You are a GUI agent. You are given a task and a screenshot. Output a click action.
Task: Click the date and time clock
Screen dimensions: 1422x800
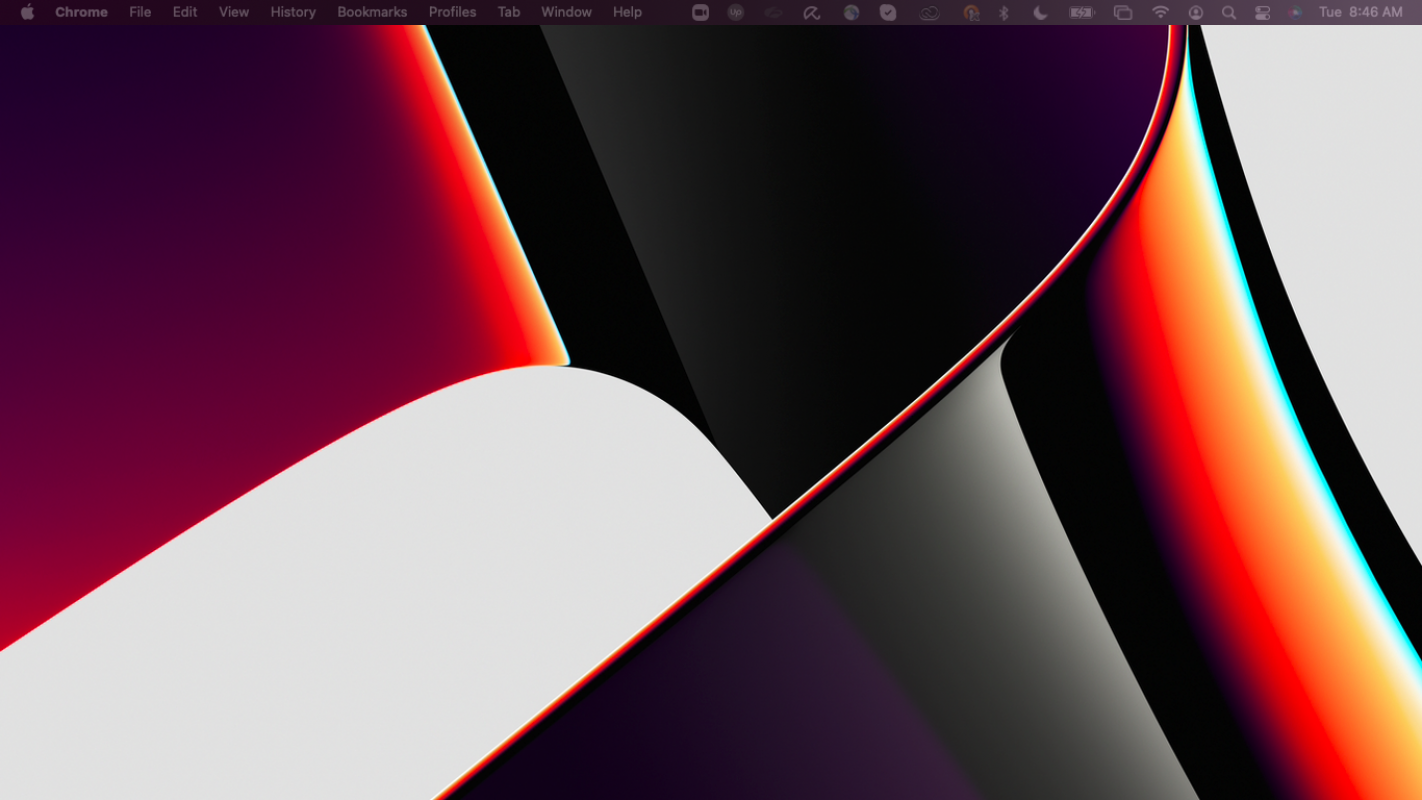click(1360, 12)
